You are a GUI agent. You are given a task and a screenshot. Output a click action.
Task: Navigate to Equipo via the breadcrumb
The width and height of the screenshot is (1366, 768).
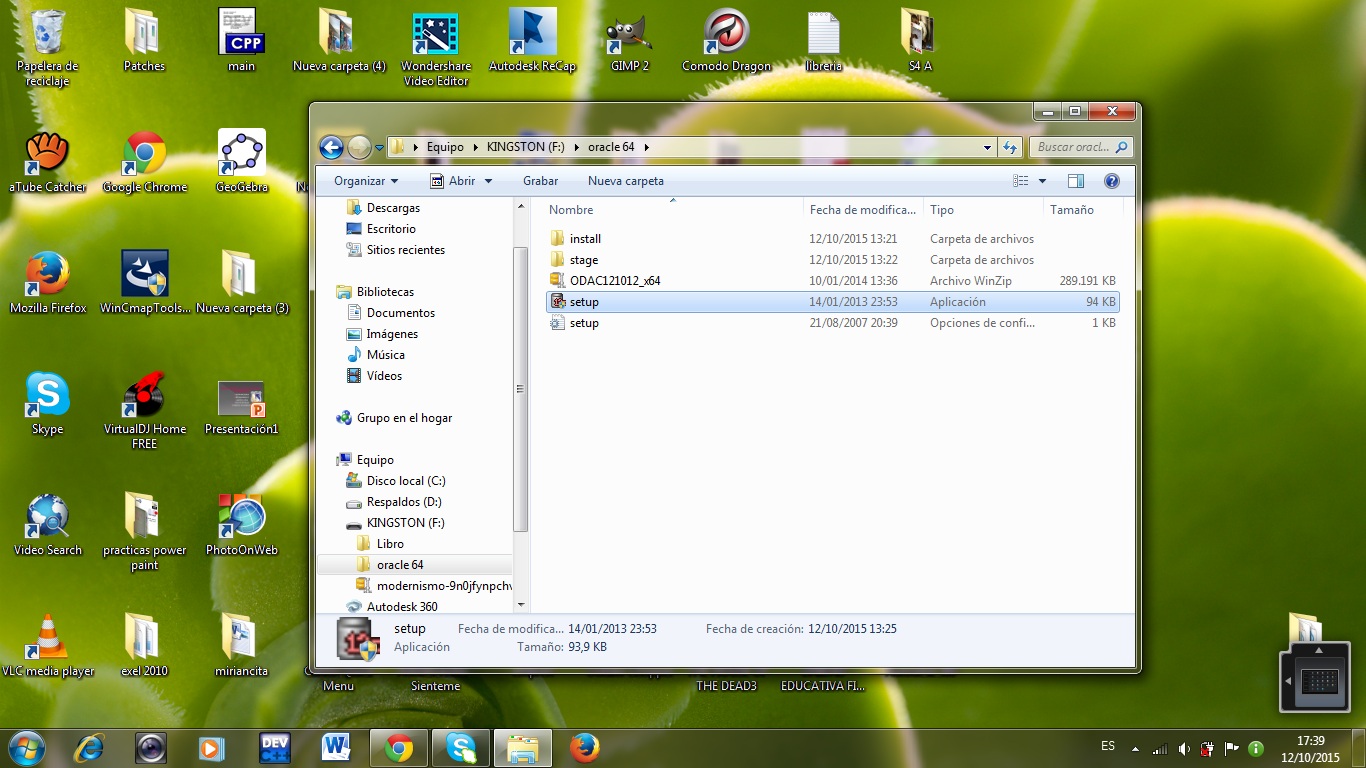pyautogui.click(x=445, y=146)
